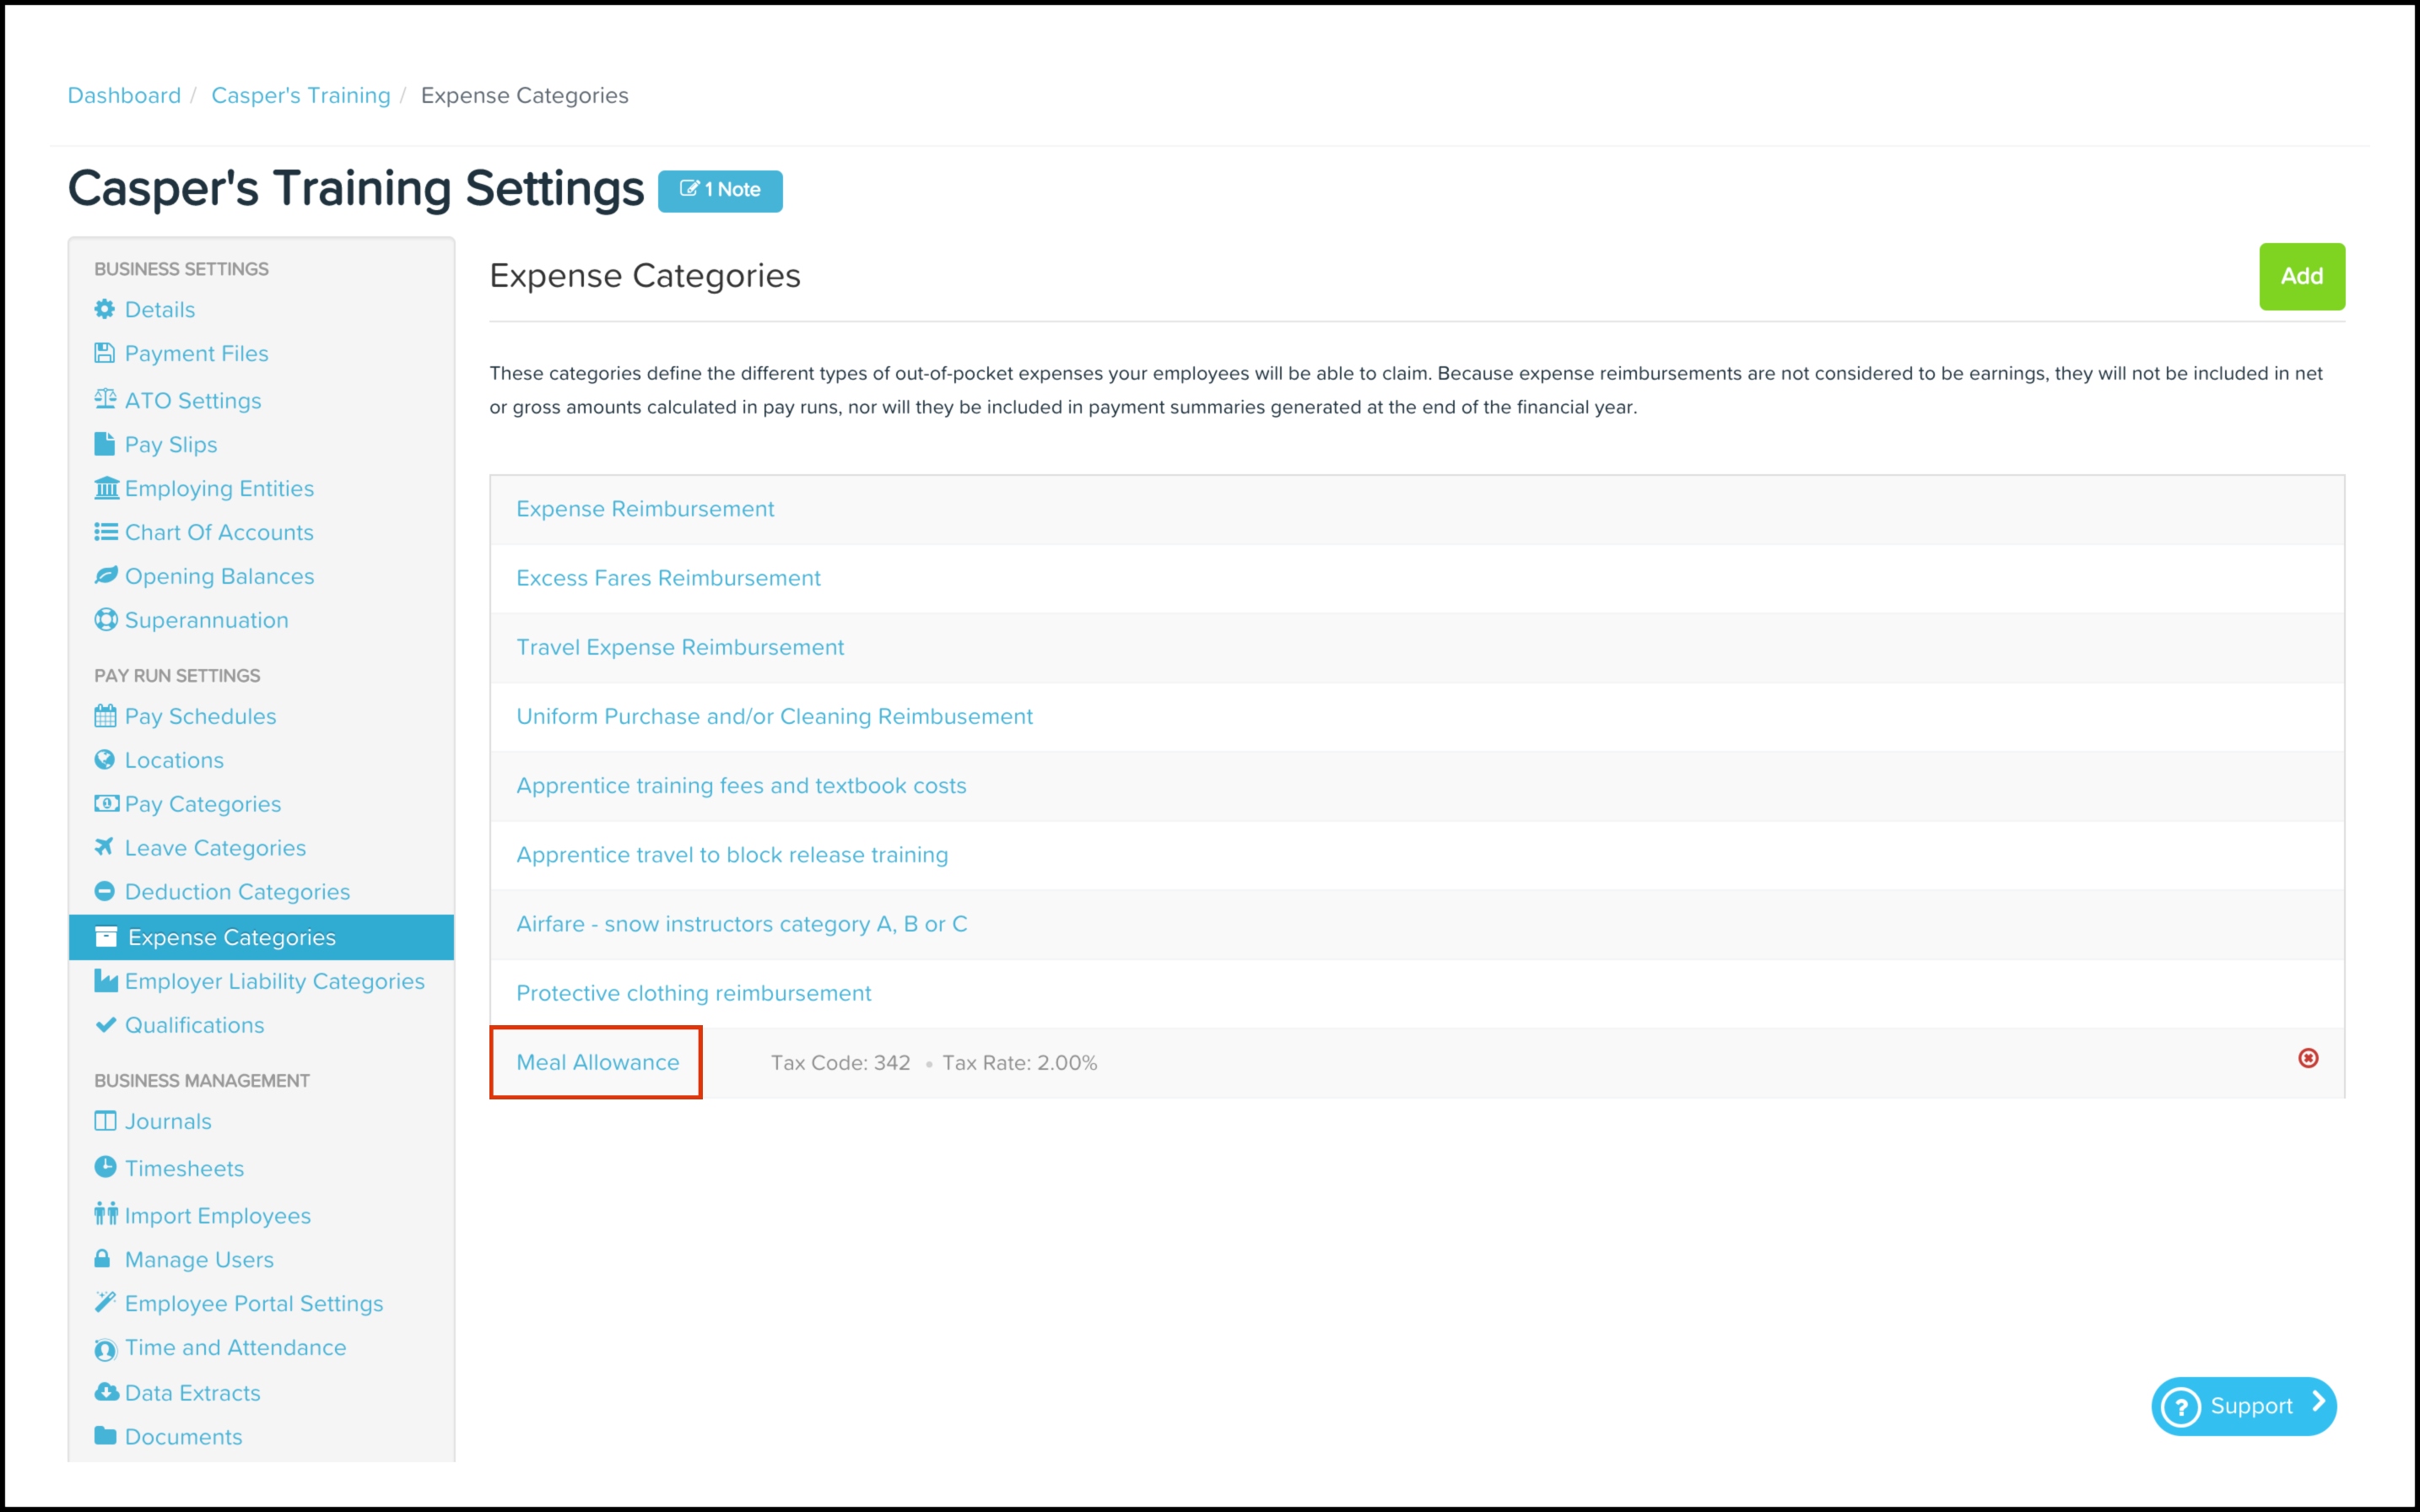The width and height of the screenshot is (2420, 1512).
Task: Open Employee Portal Settings
Action: [x=254, y=1303]
